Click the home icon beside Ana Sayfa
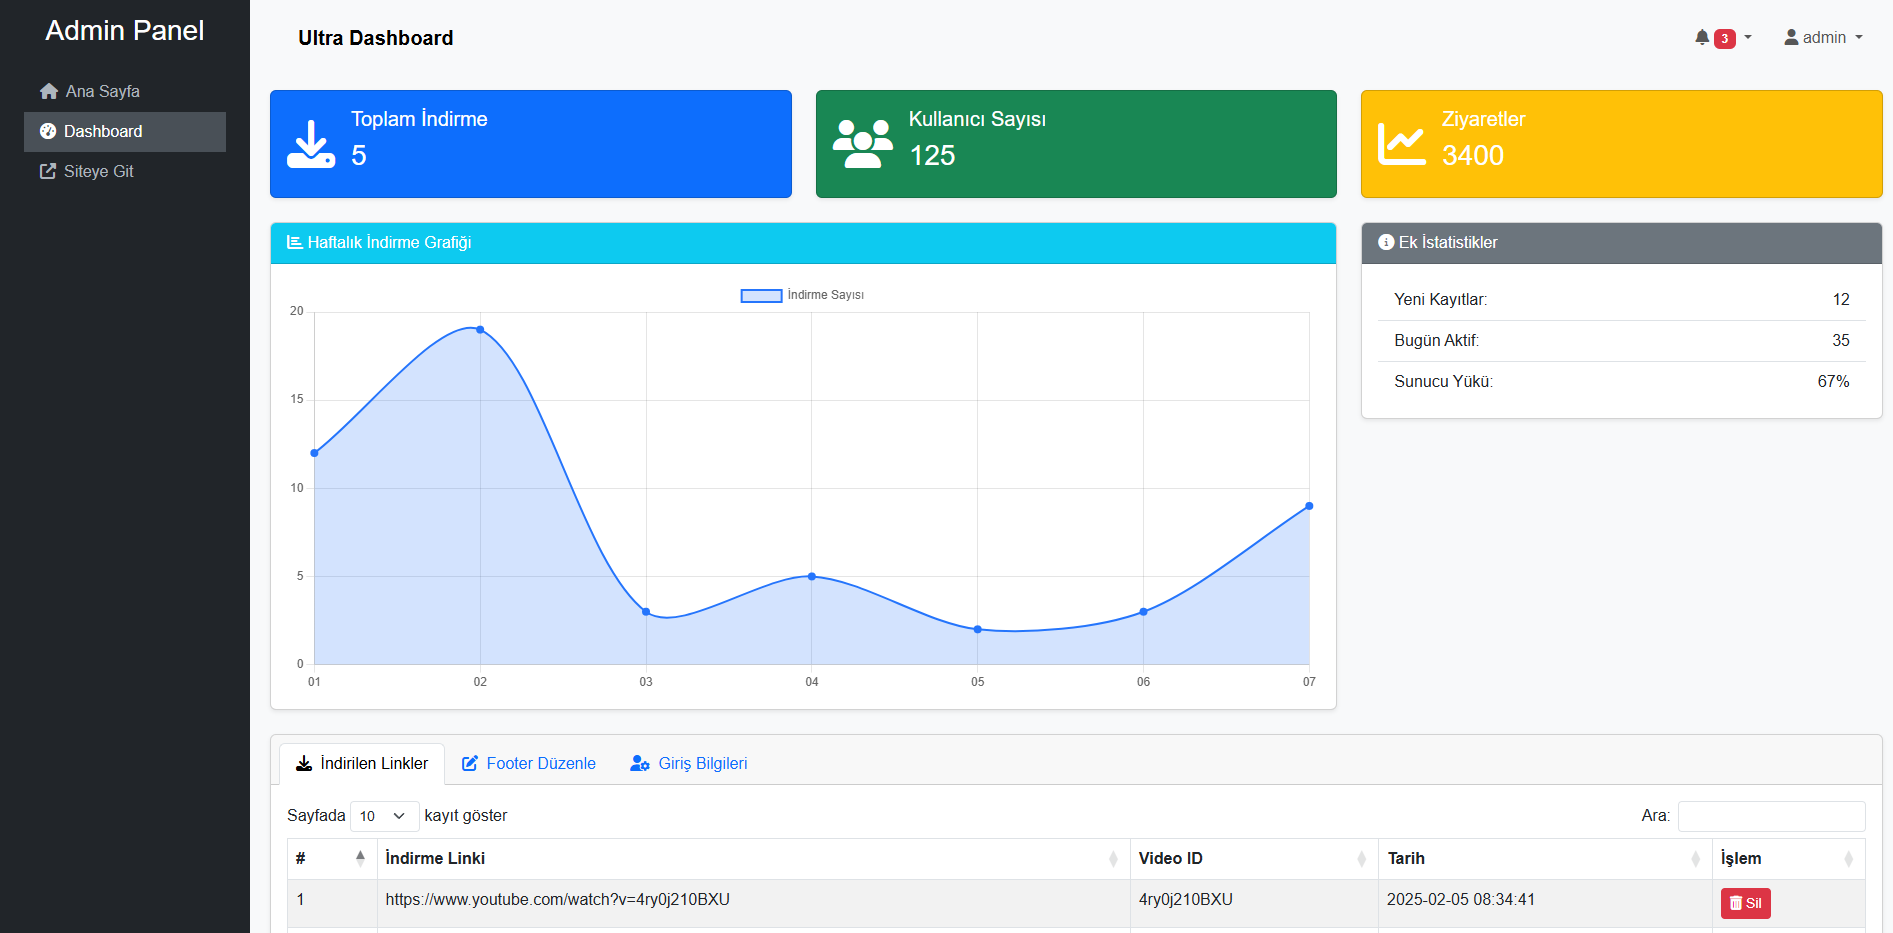The image size is (1893, 933). pos(49,91)
